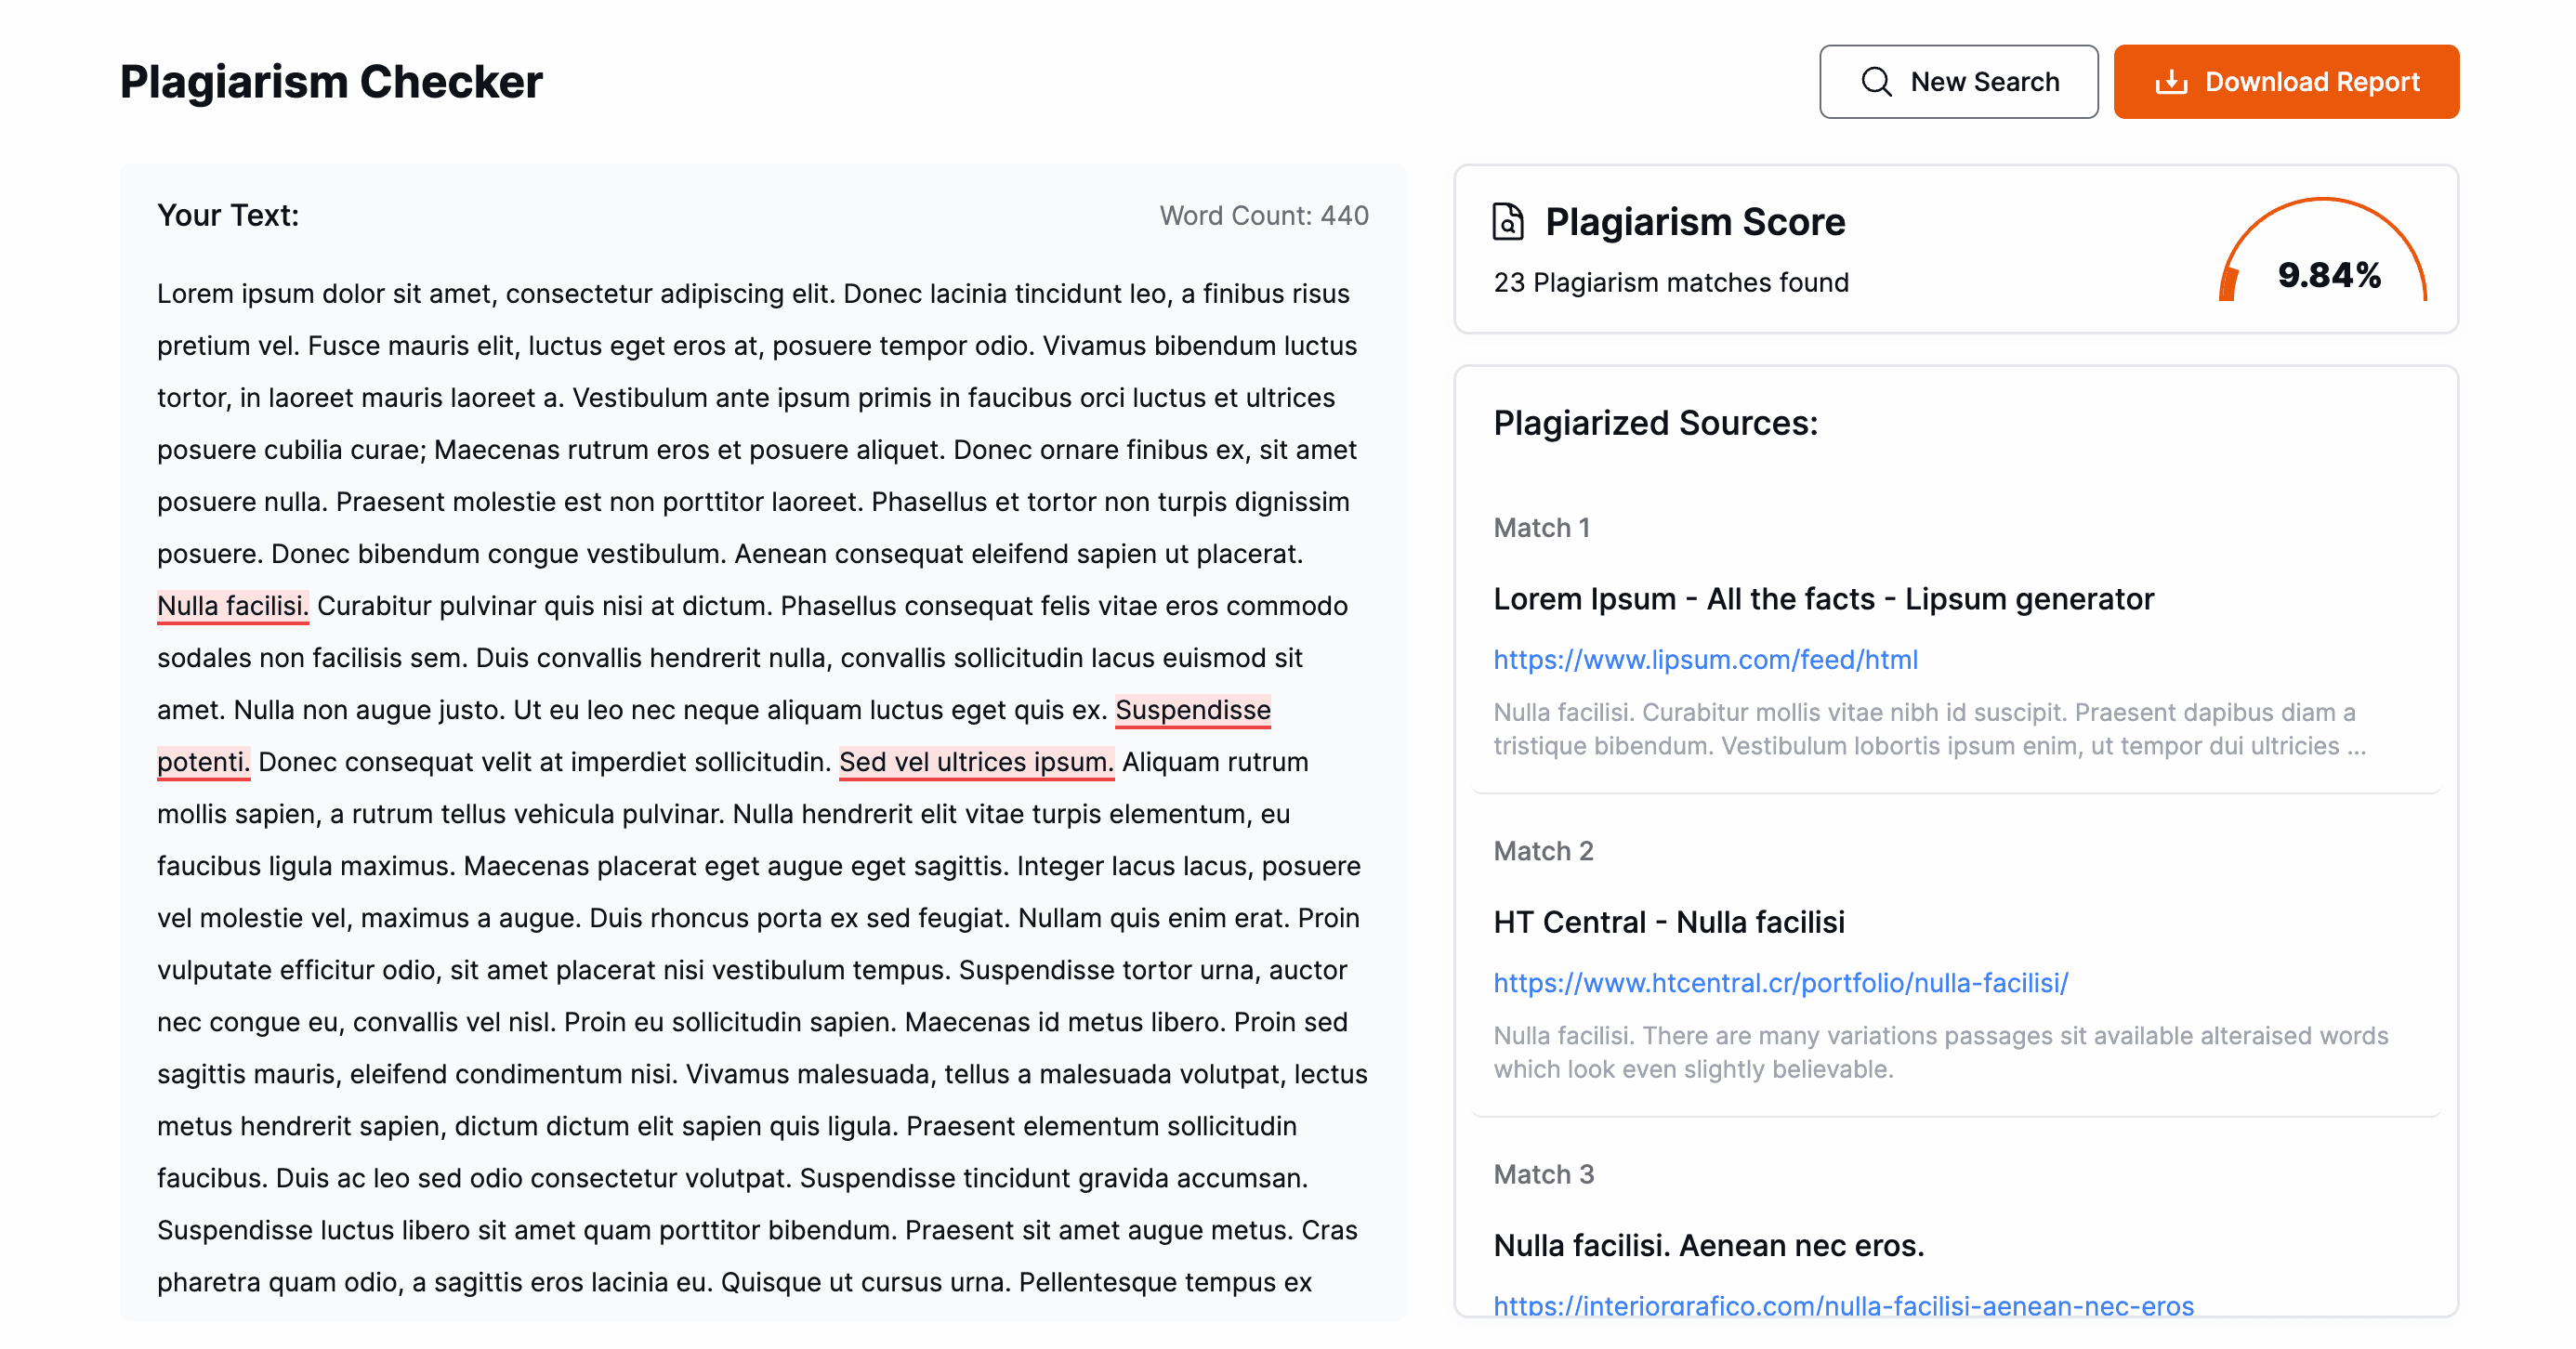The height and width of the screenshot is (1349, 2576).
Task: Click the magnifier icon in New Search
Action: tap(1876, 82)
